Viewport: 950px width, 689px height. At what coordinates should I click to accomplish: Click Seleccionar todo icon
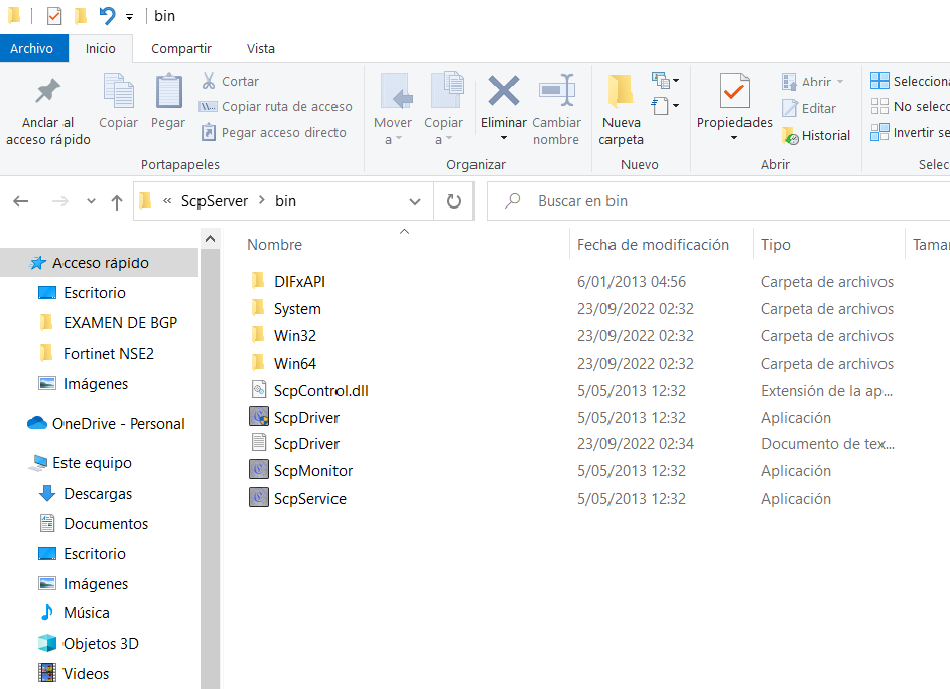tap(880, 81)
